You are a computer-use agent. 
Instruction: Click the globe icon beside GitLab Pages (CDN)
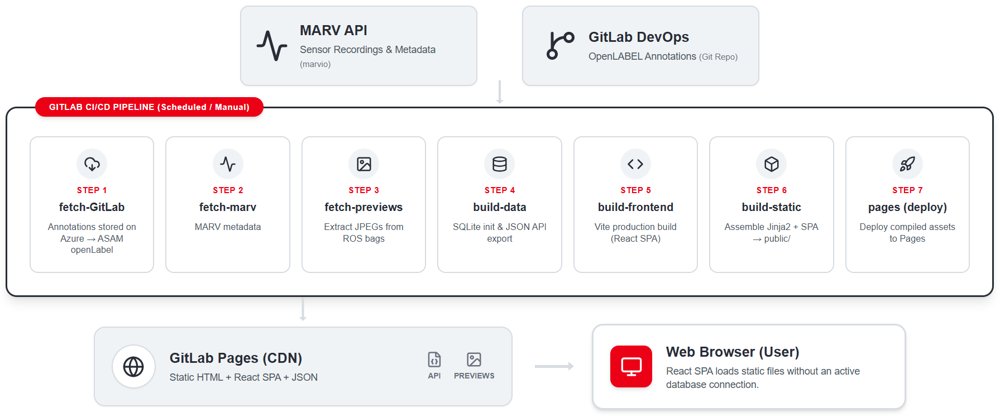tap(133, 367)
